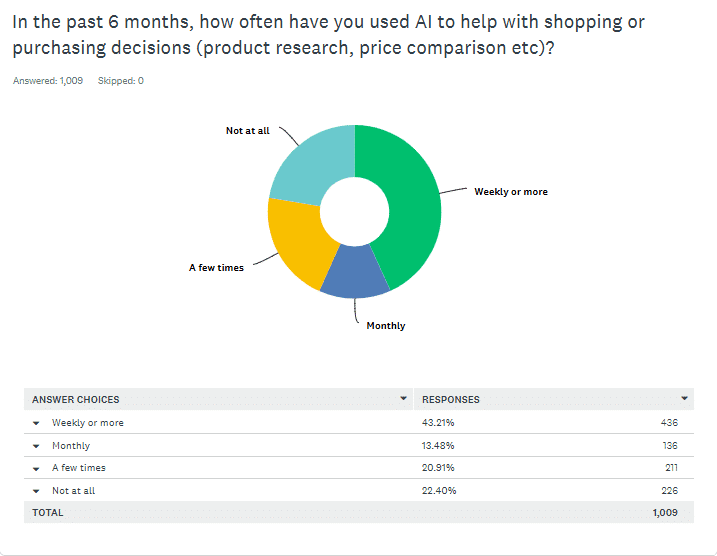Select the Weekly or more chart label
717x556 pixels.
510,192
